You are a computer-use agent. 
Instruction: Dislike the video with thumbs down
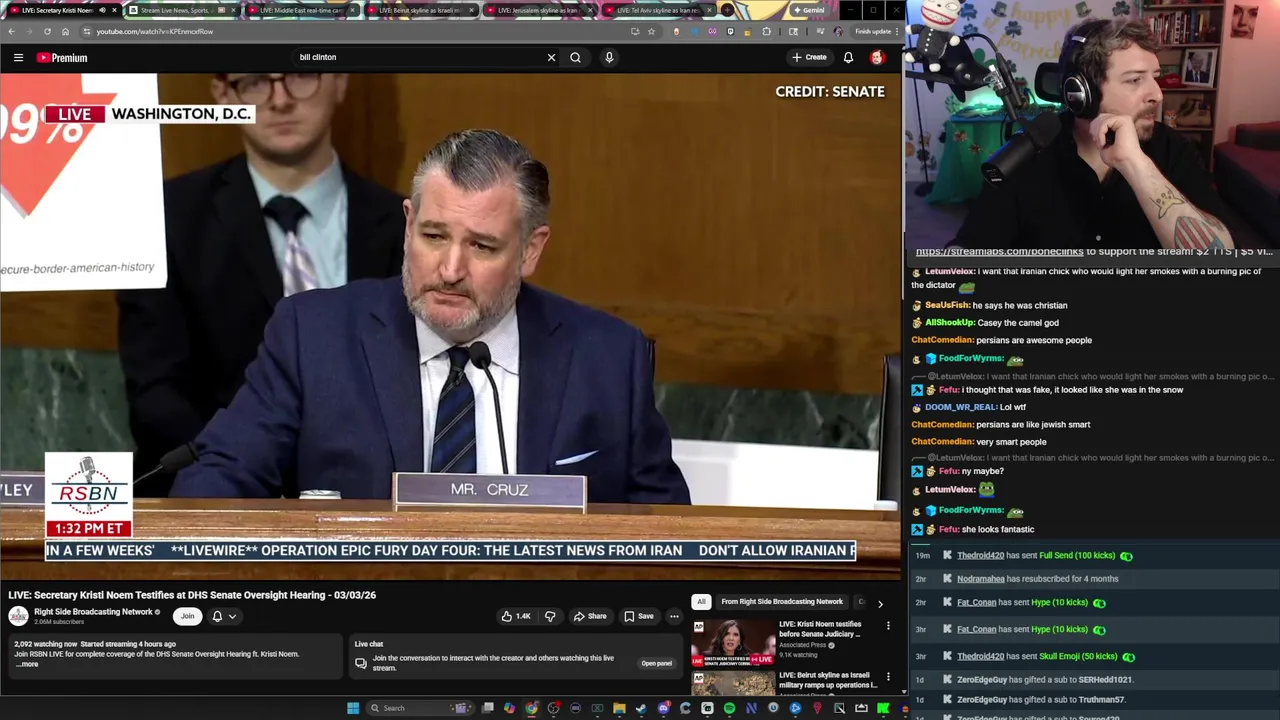click(549, 616)
